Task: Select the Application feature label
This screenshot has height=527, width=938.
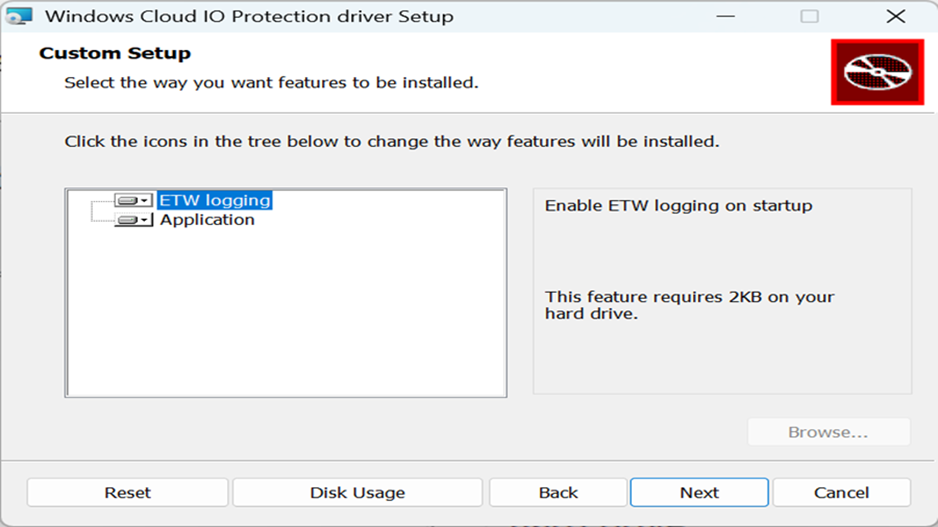Action: [207, 220]
